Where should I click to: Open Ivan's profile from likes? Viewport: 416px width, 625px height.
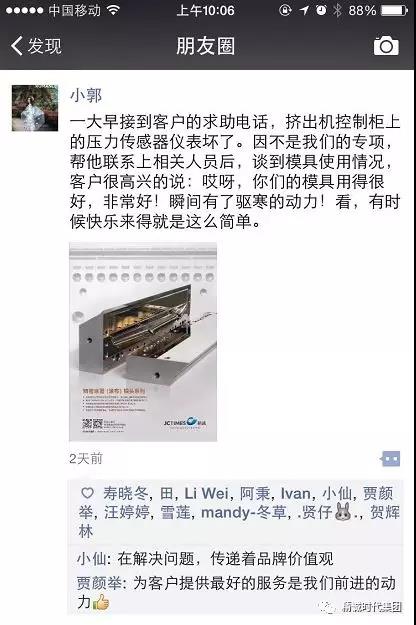click(x=296, y=493)
